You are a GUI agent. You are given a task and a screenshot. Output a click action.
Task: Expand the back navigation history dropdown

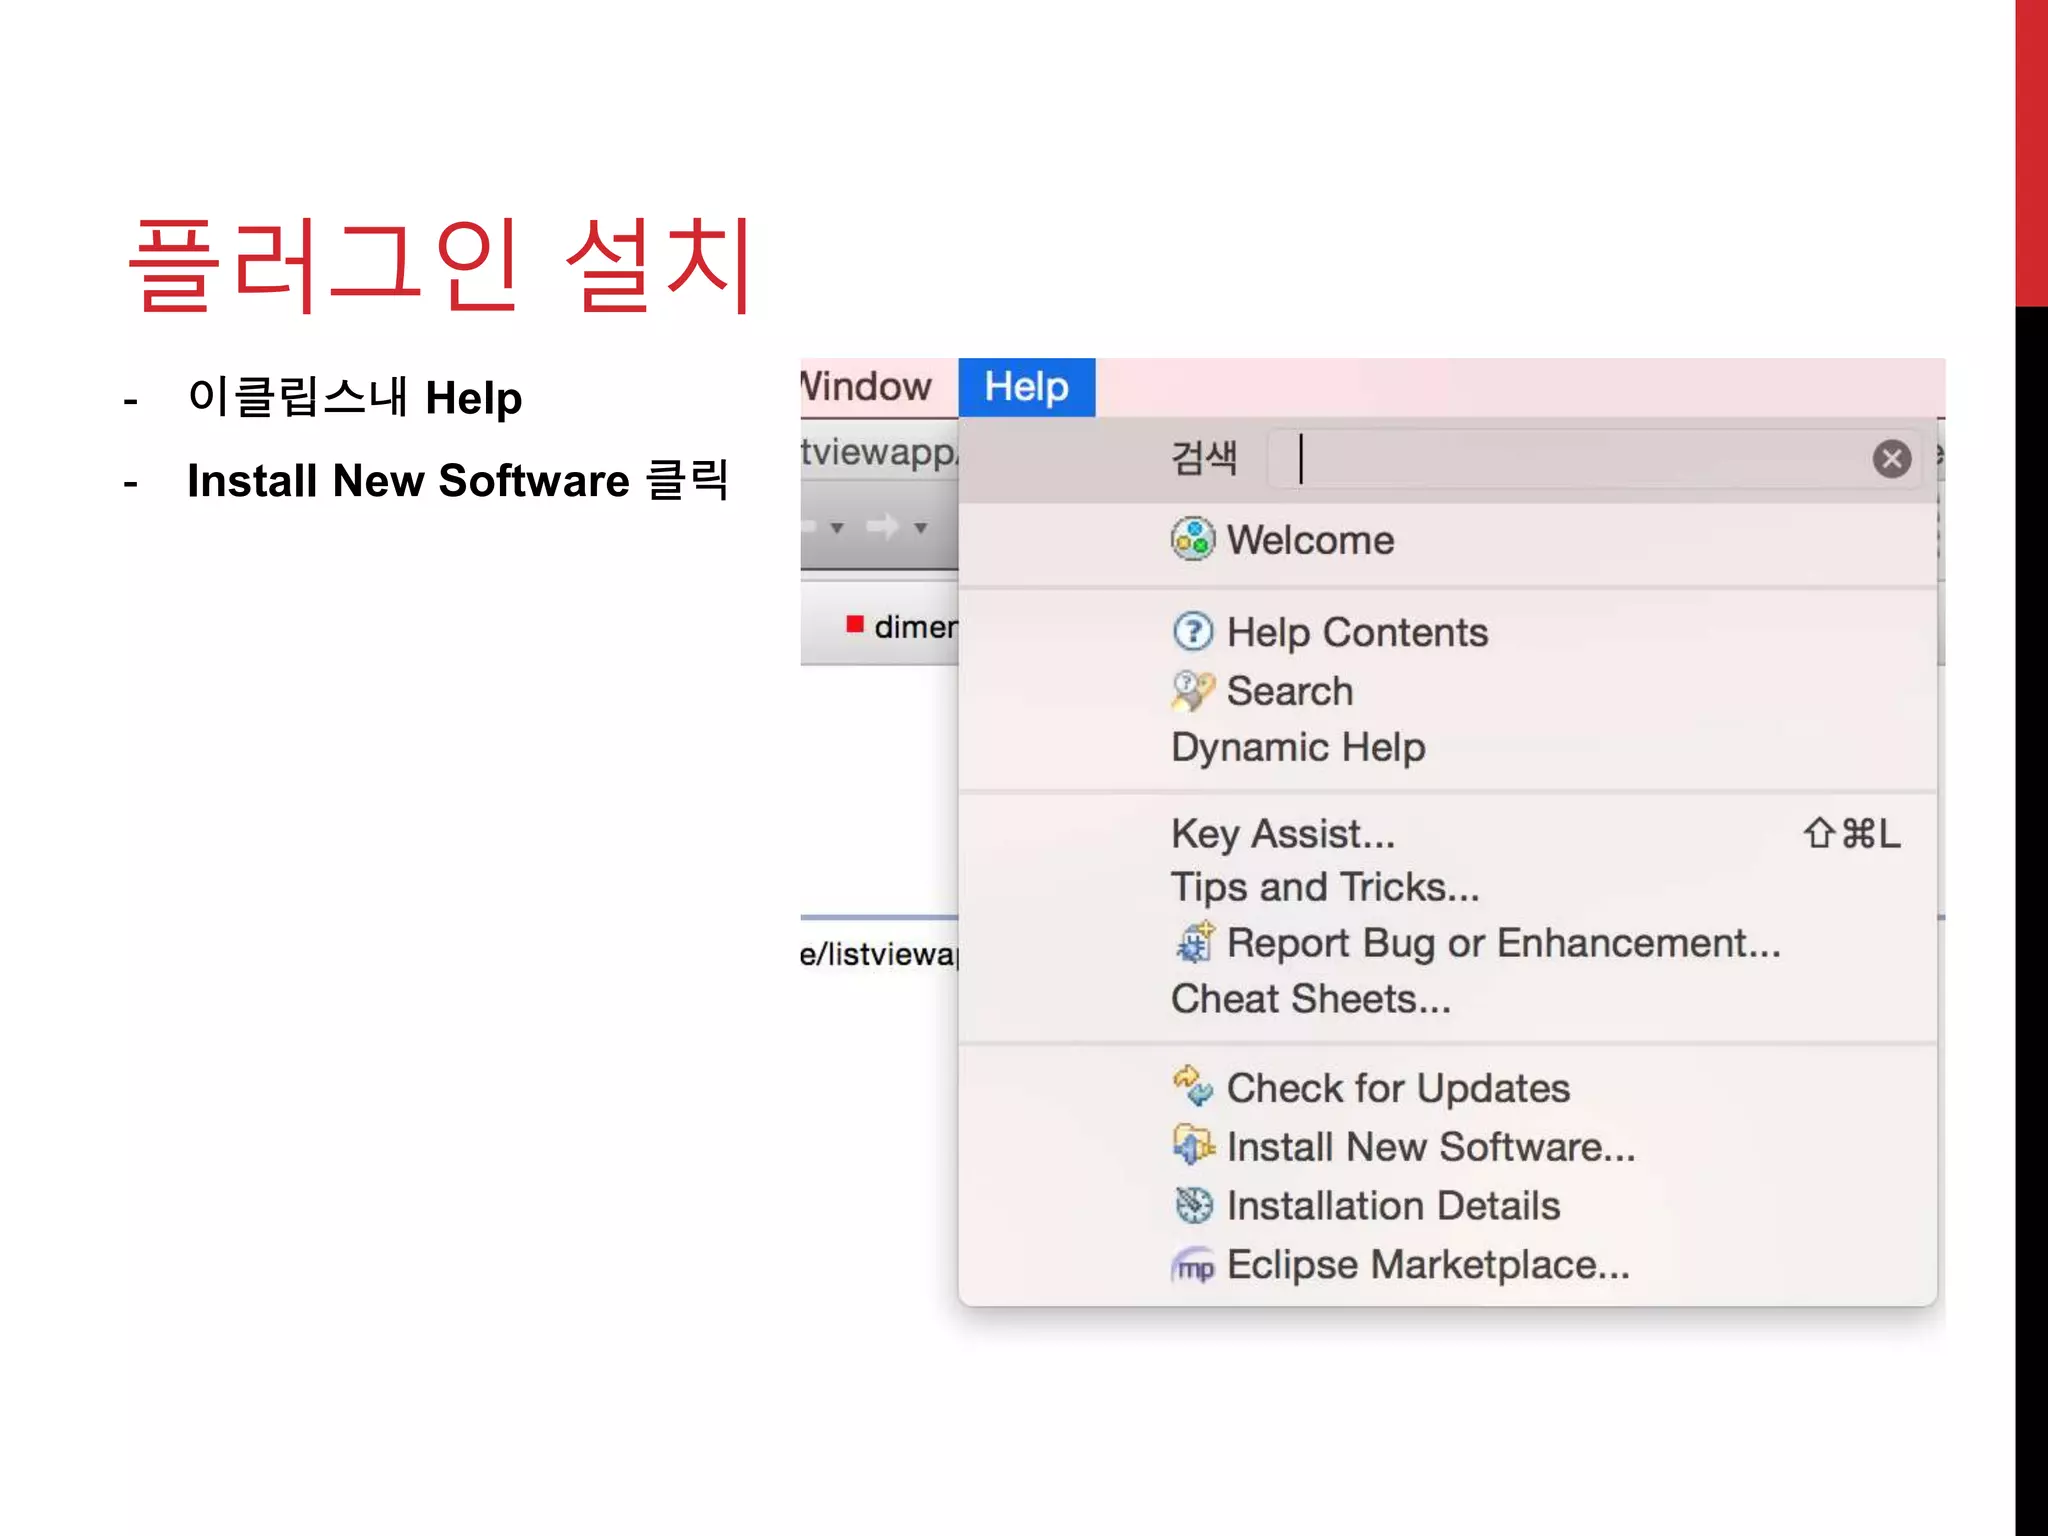coord(837,527)
